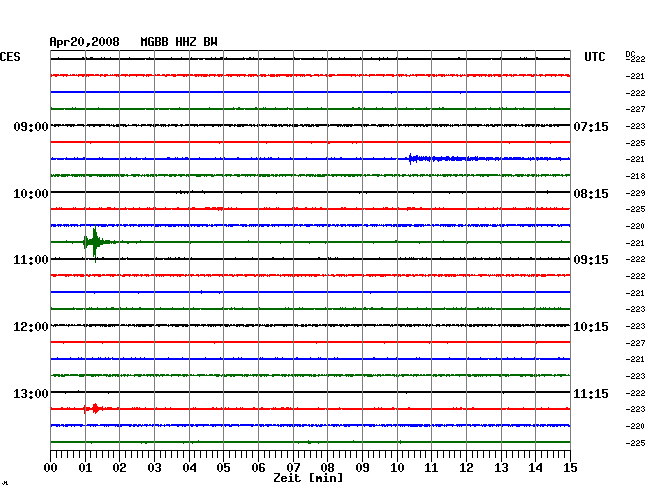The width and height of the screenshot is (650, 494).
Task: Select minute 03 on the time axis
Action: pyautogui.click(x=155, y=468)
